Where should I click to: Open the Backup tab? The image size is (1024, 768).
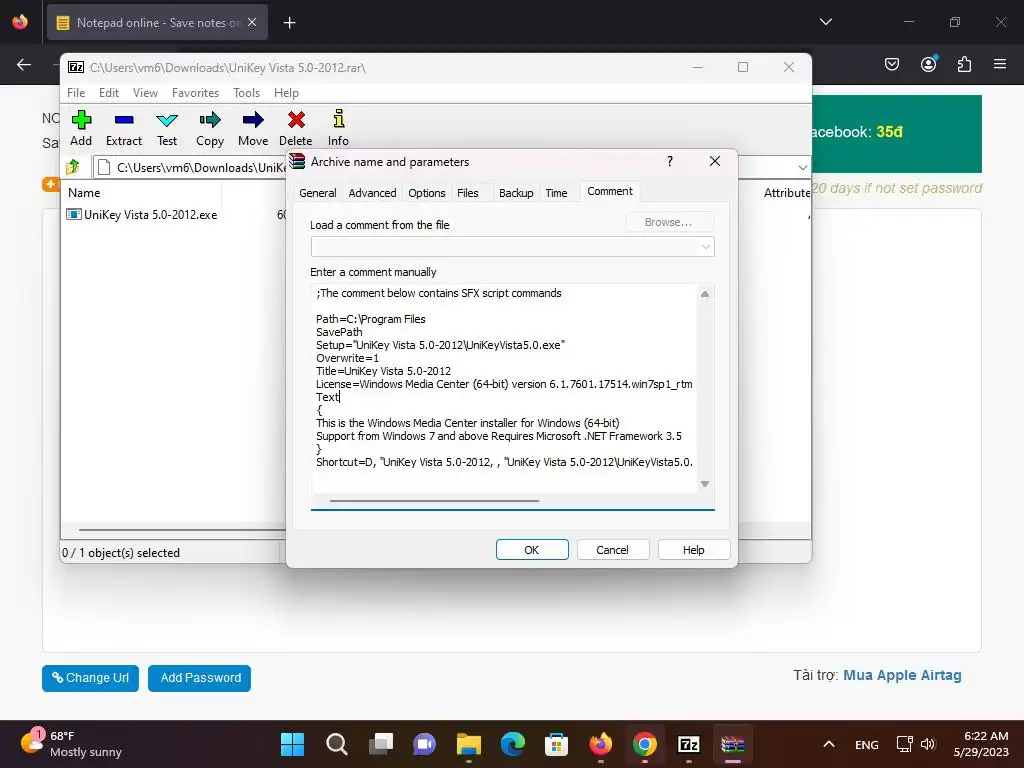[516, 193]
